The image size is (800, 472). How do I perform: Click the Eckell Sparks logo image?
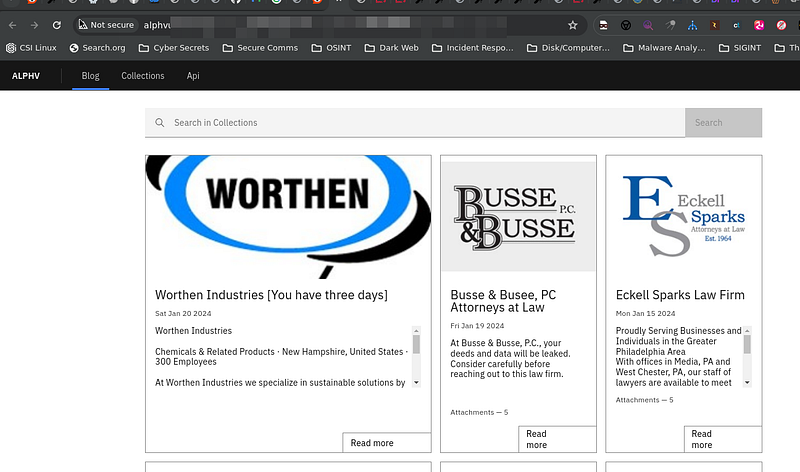[x=684, y=216]
